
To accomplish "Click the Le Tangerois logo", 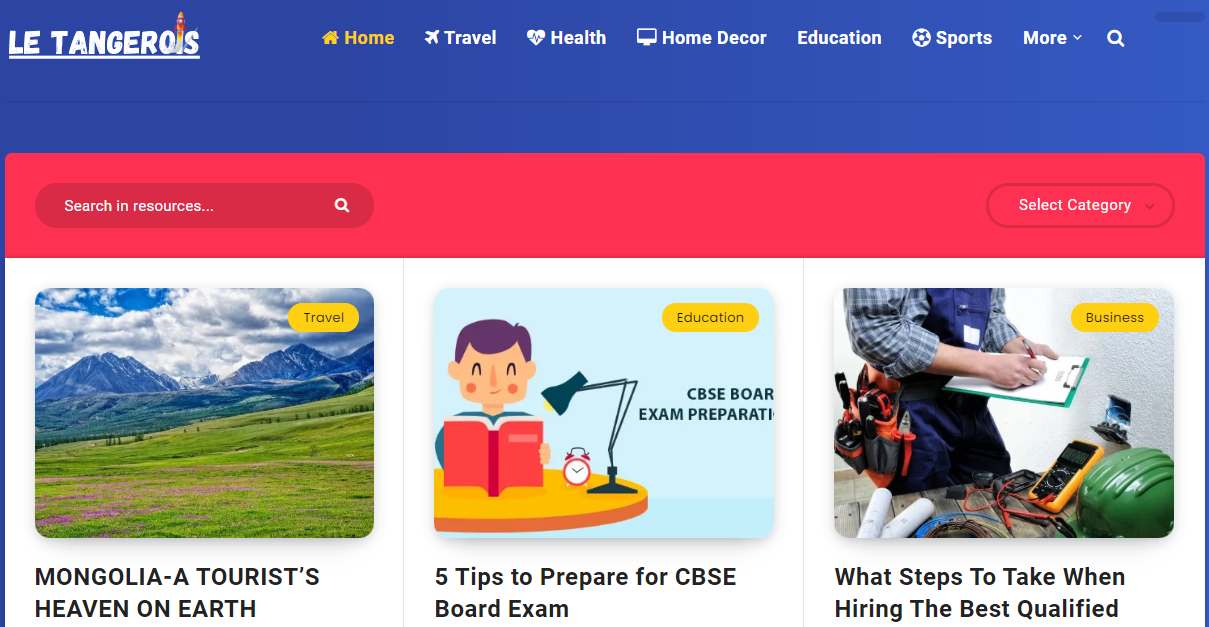I will 104,37.
